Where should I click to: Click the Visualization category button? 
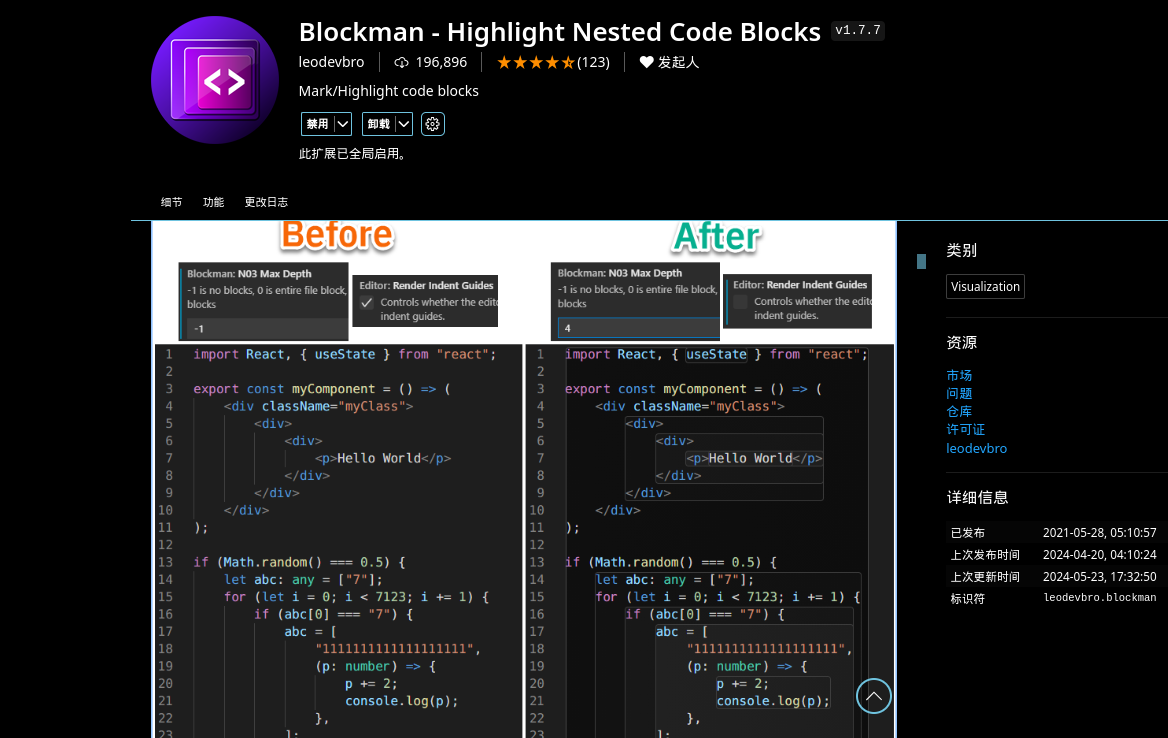pos(984,286)
